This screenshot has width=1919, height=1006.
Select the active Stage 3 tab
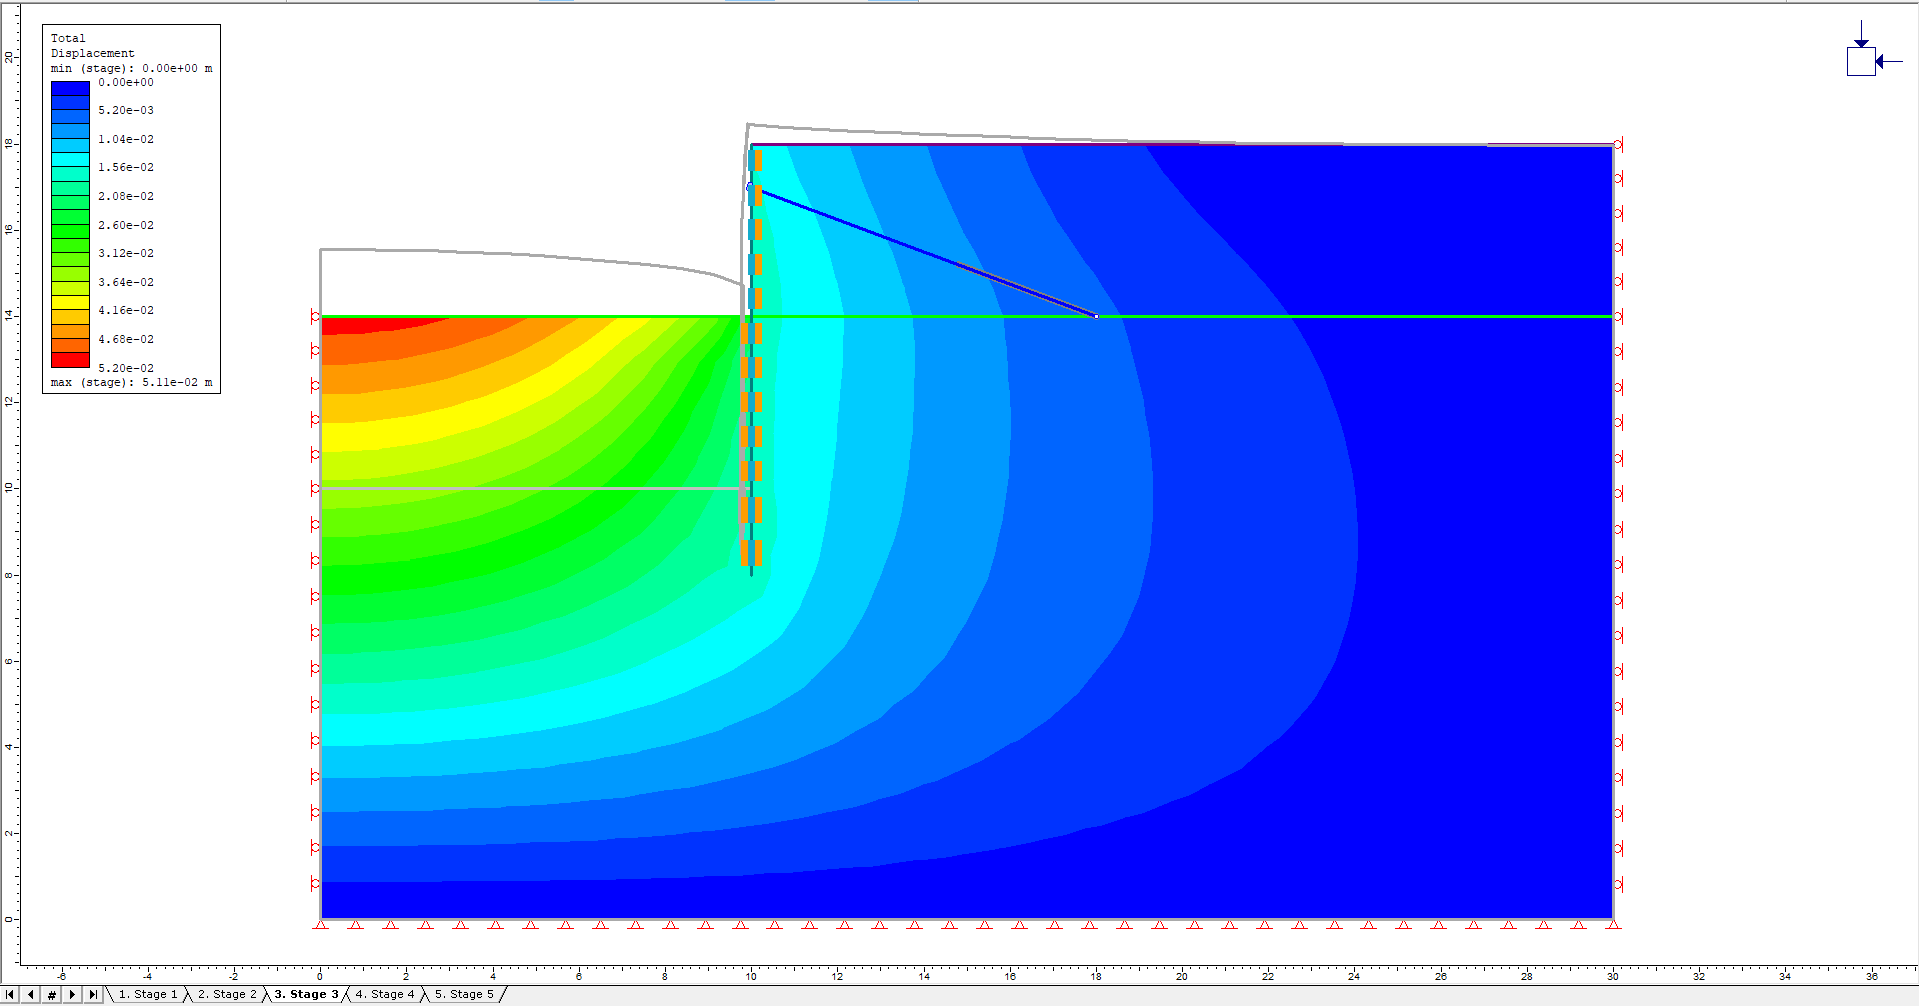306,994
